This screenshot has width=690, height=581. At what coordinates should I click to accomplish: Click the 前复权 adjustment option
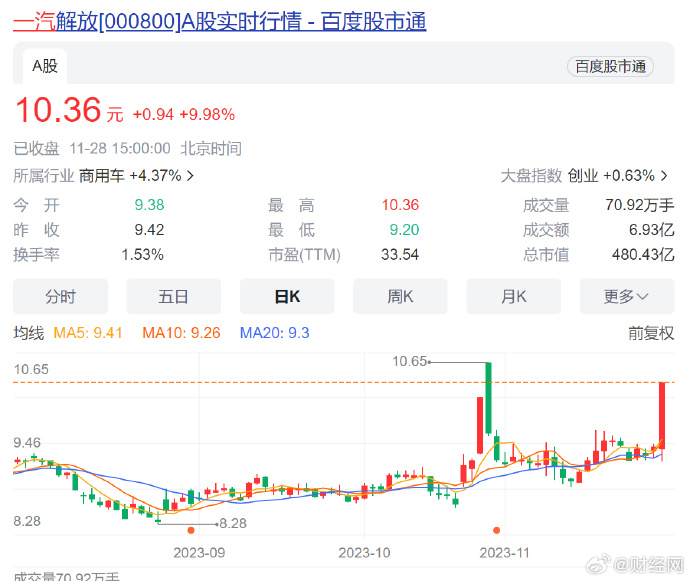point(651,333)
